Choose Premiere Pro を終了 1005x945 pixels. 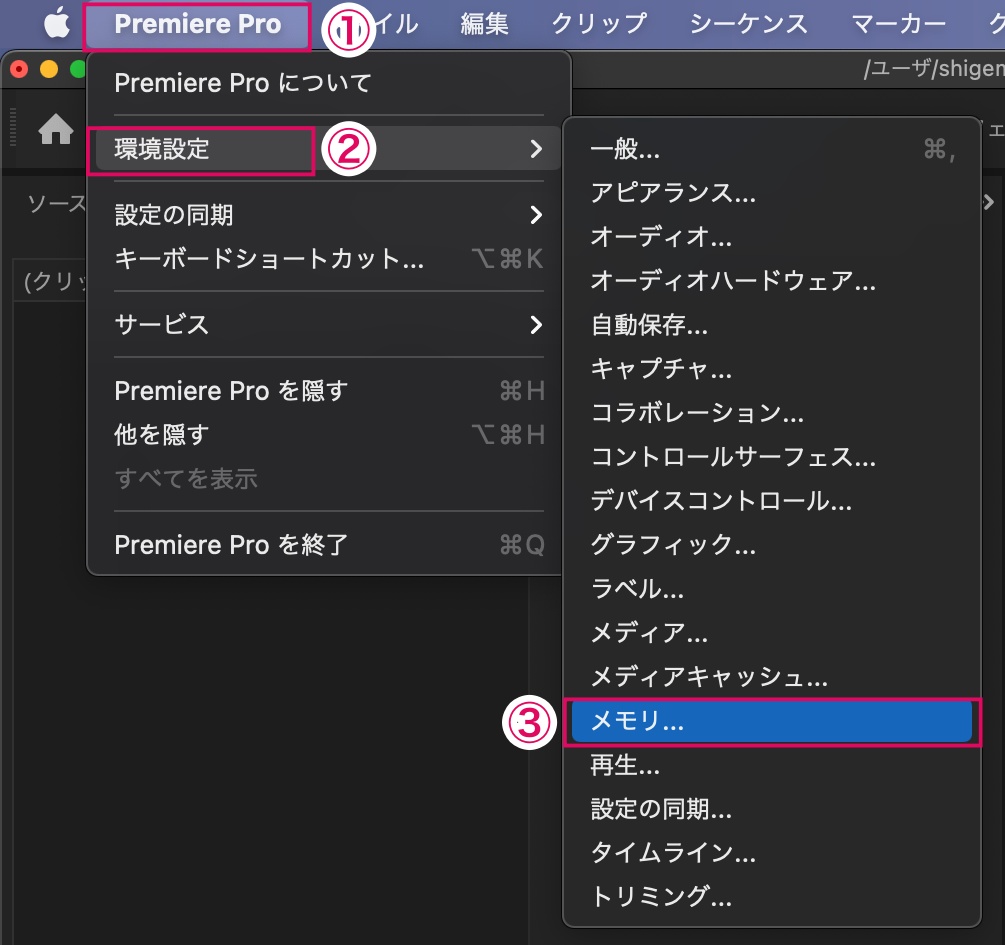click(x=328, y=545)
